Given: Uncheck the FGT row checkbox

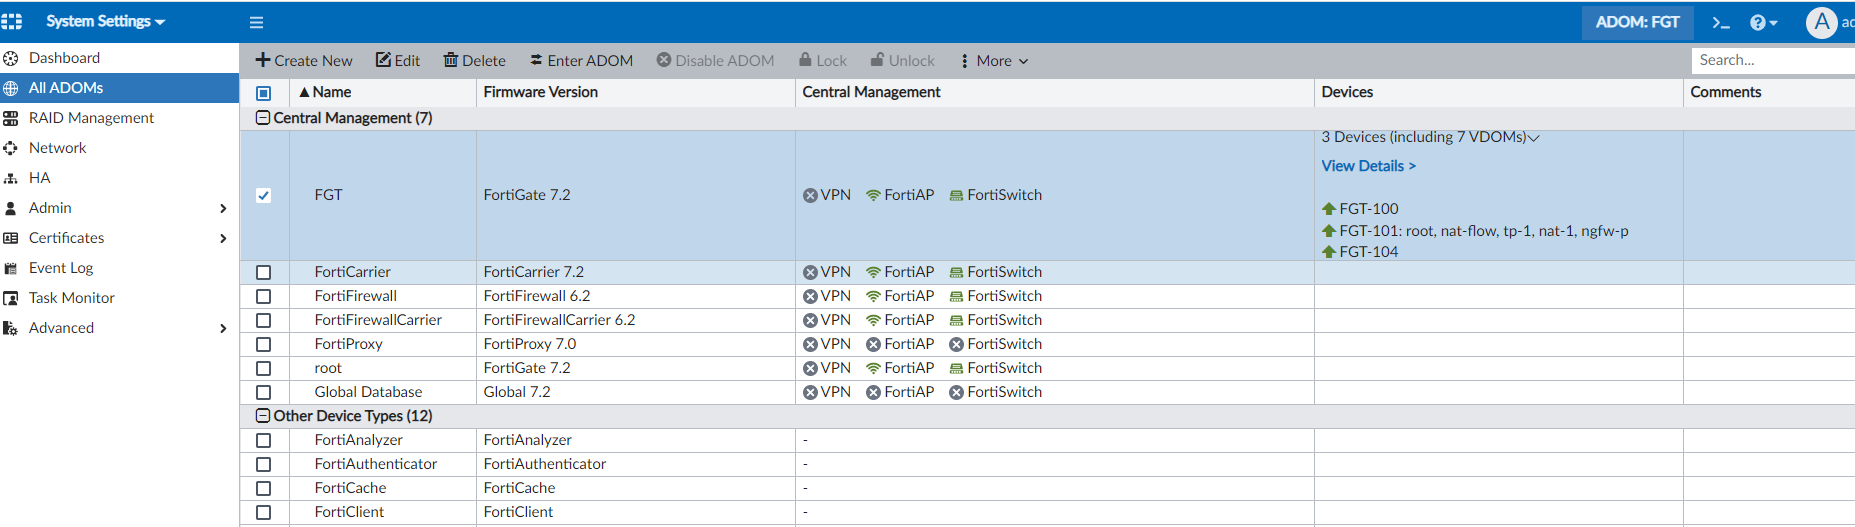Looking at the screenshot, I should (263, 196).
